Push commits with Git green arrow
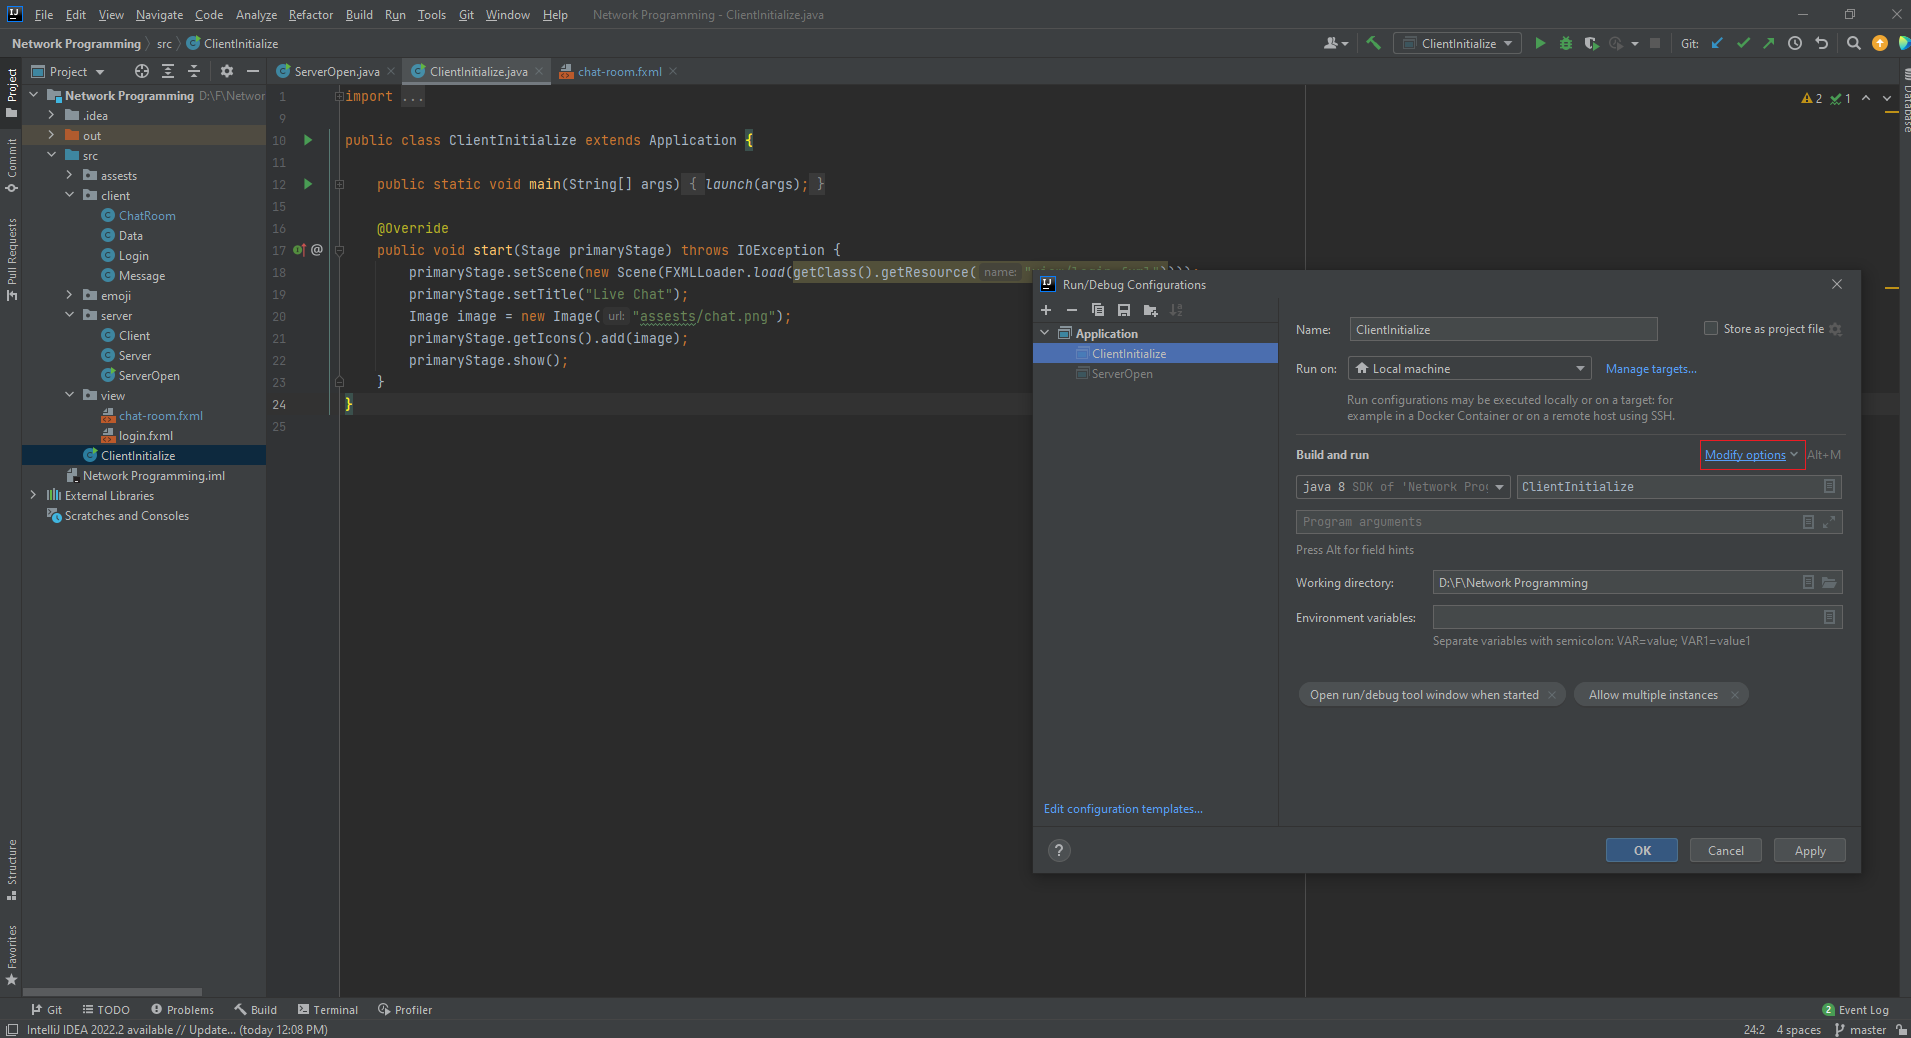Image resolution: width=1911 pixels, height=1038 pixels. (x=1768, y=43)
